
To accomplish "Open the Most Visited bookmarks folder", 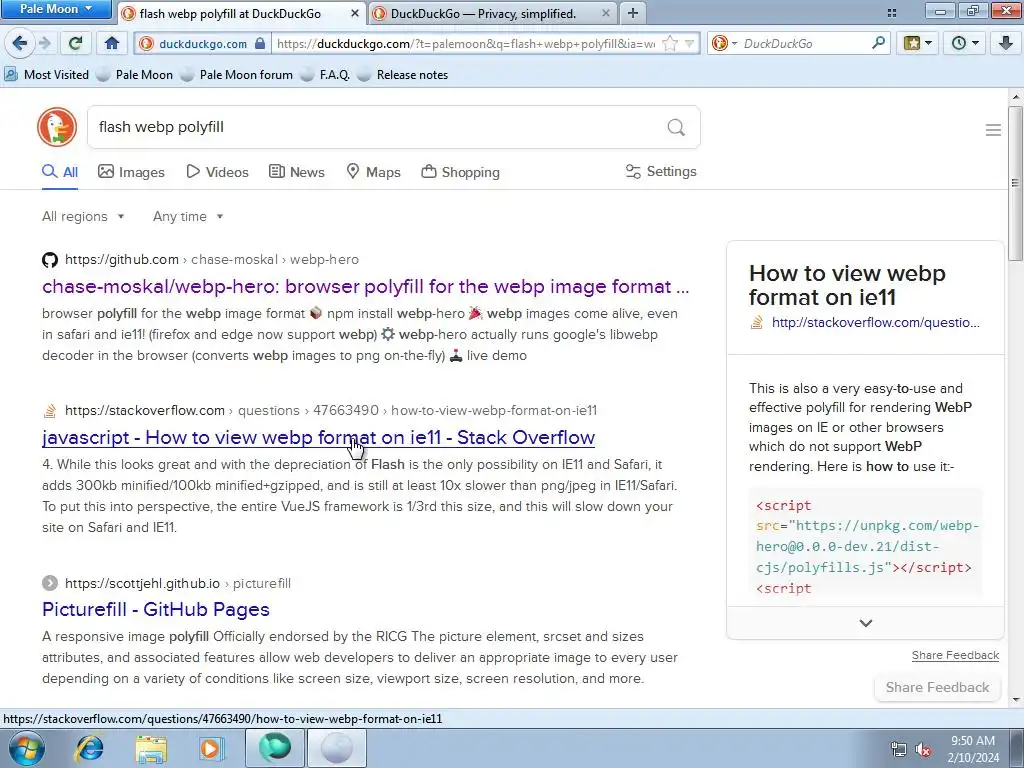I will pos(46,74).
